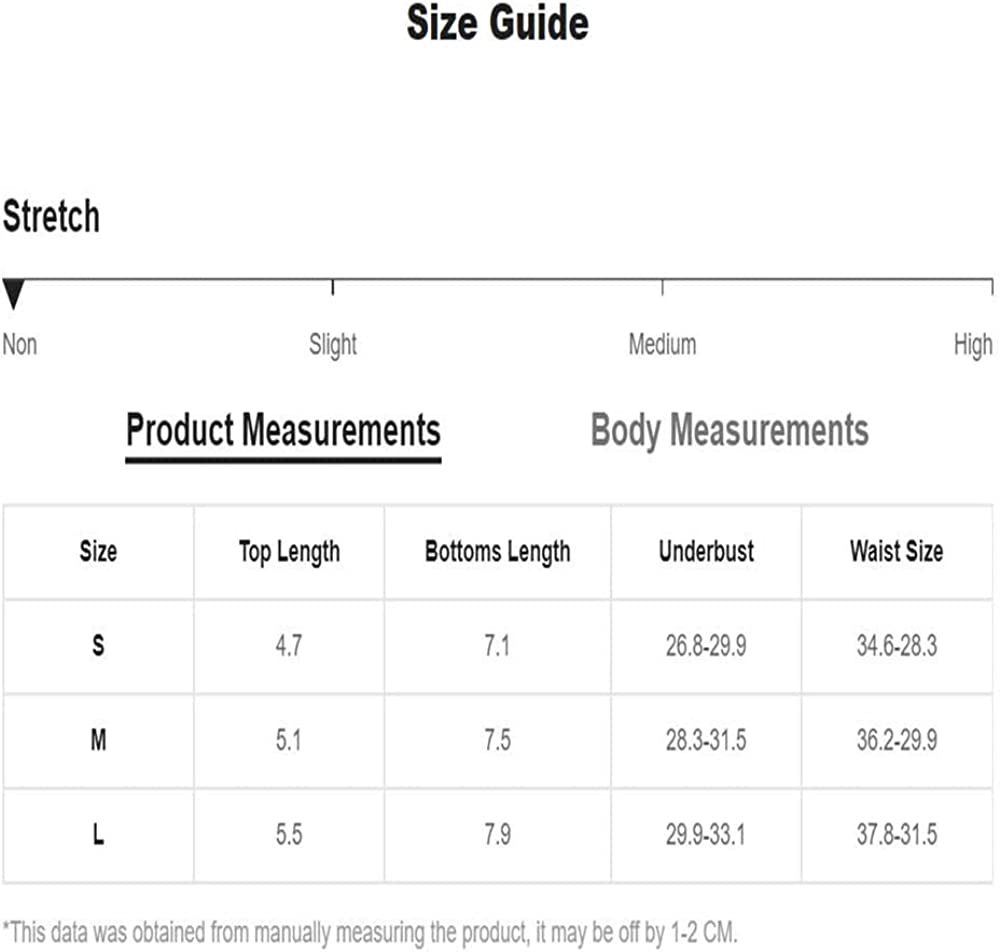Image resolution: width=1000 pixels, height=952 pixels.
Task: Click the Size column header
Action: pyautogui.click(x=98, y=551)
